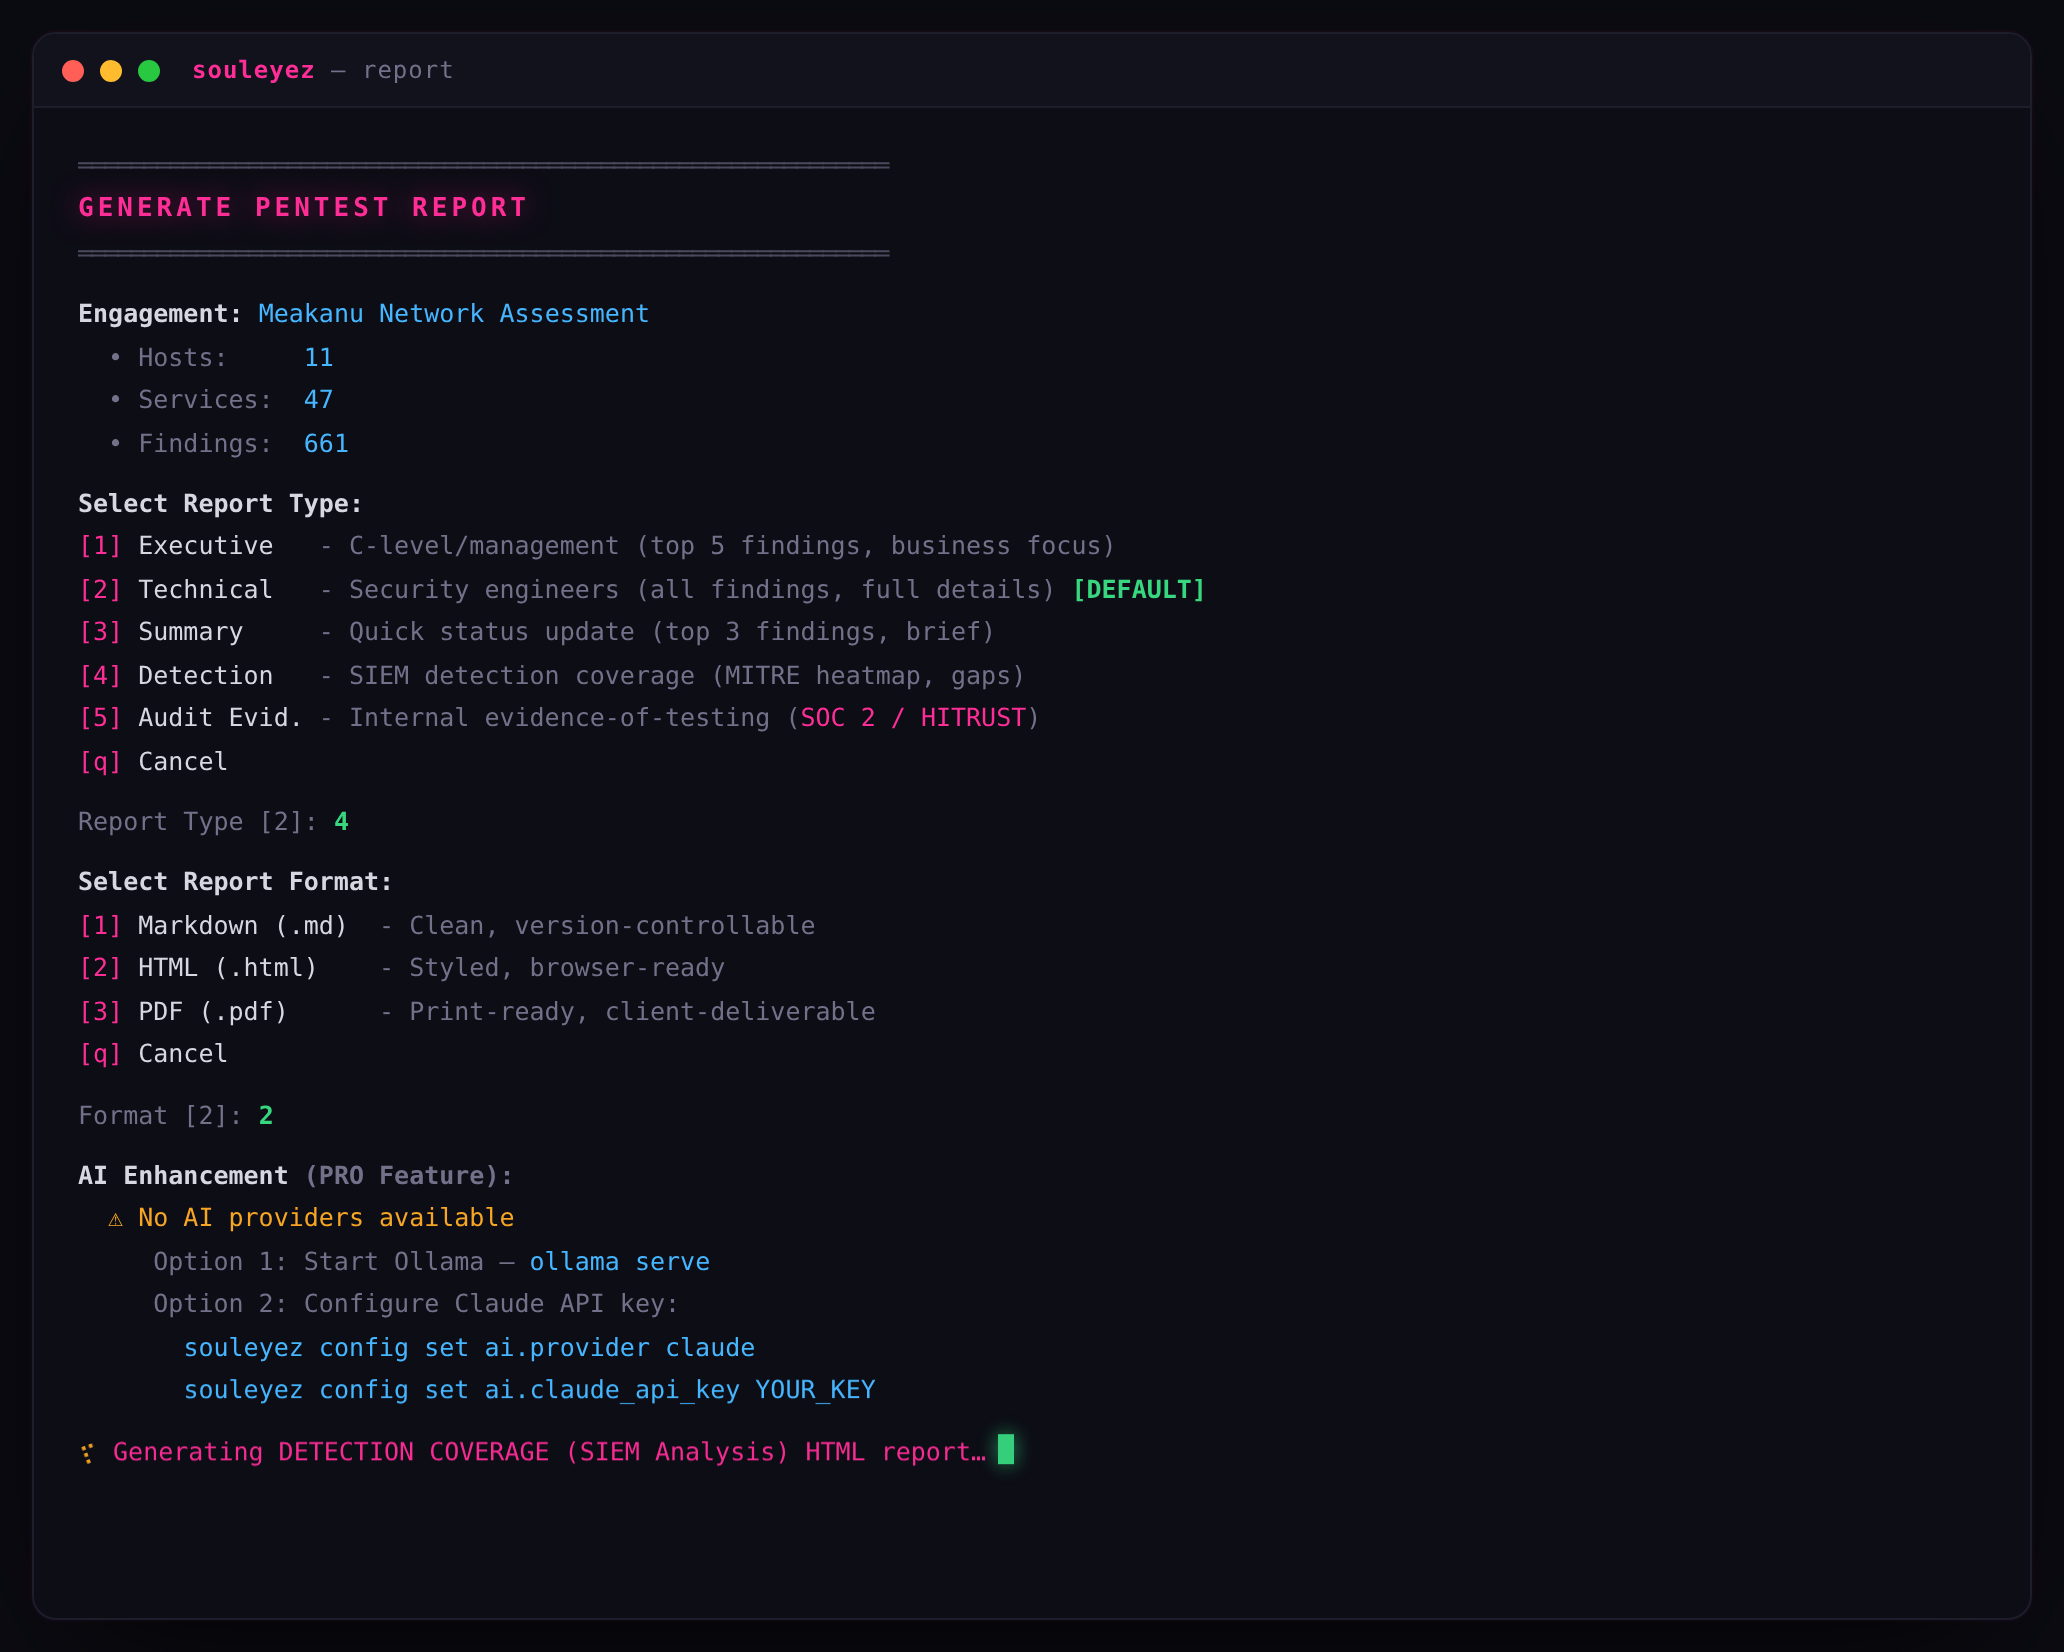Click the entered format value '2'
Screen dimensions: 2064x1652
(266, 1116)
